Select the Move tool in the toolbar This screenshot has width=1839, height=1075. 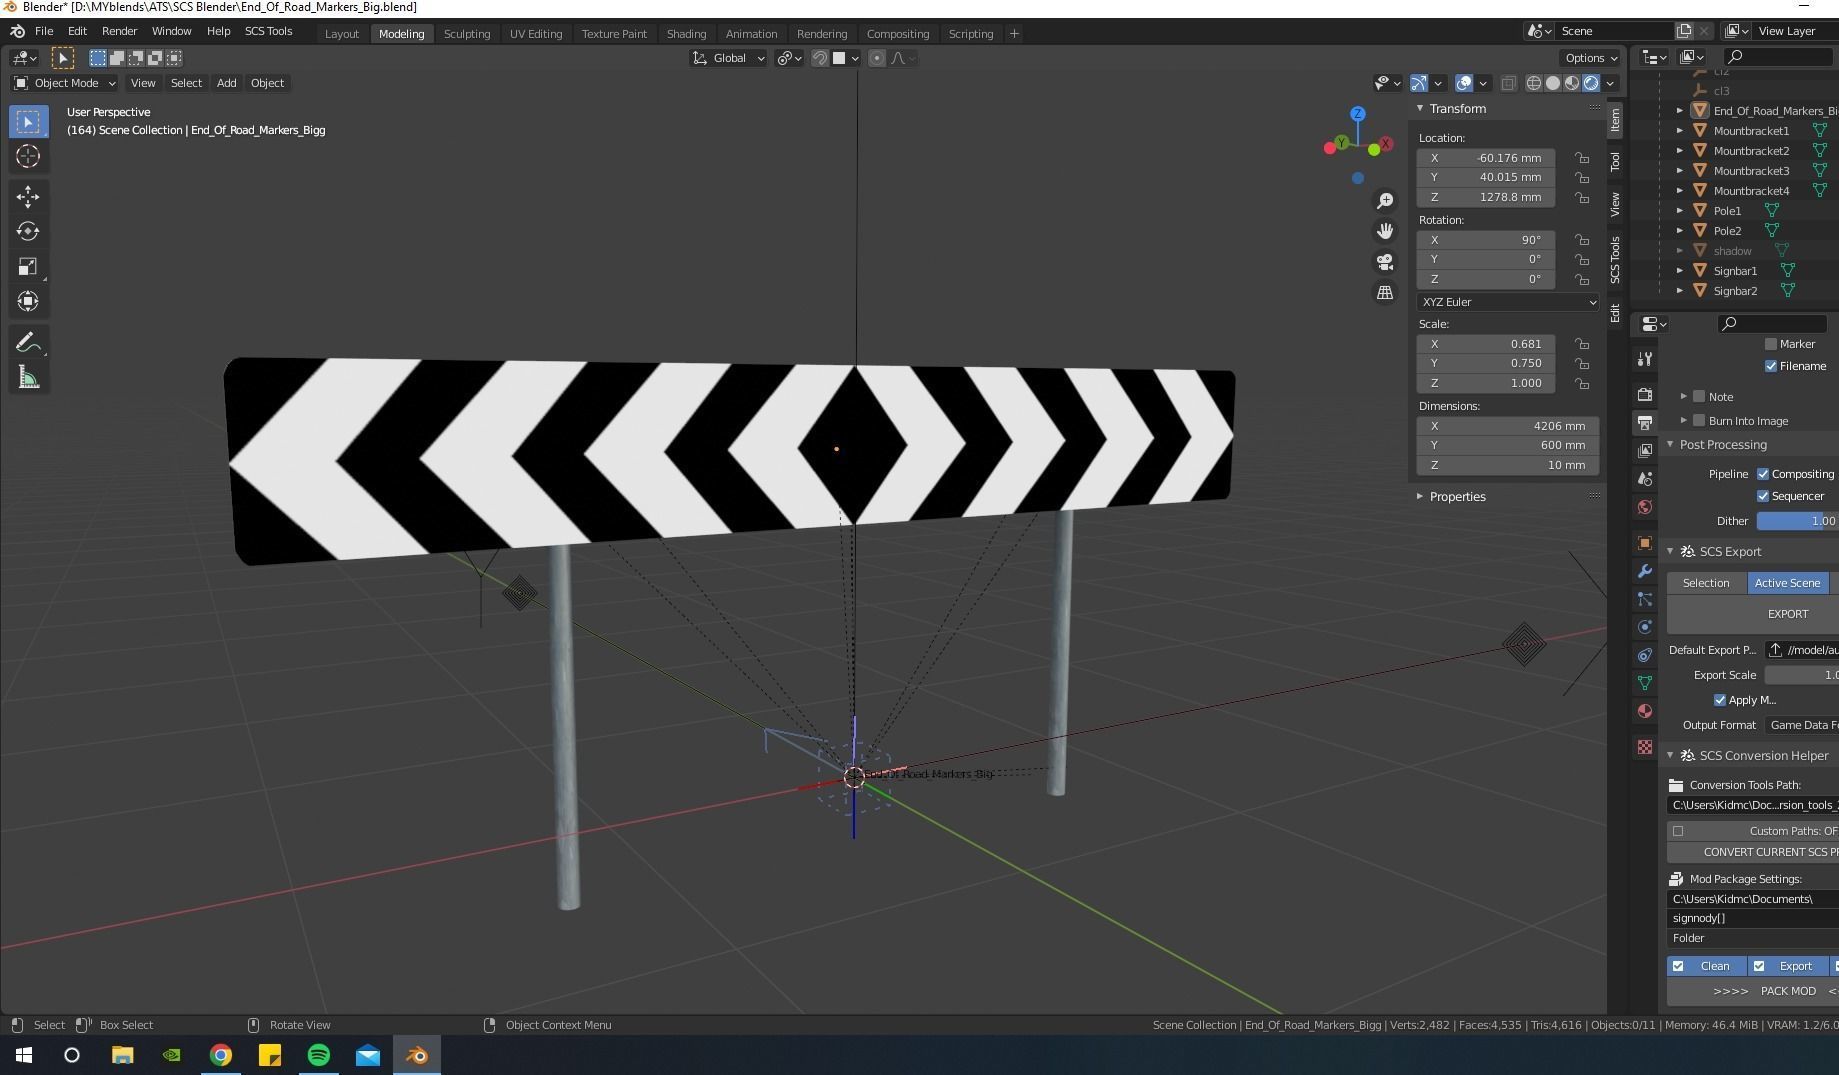coord(28,197)
